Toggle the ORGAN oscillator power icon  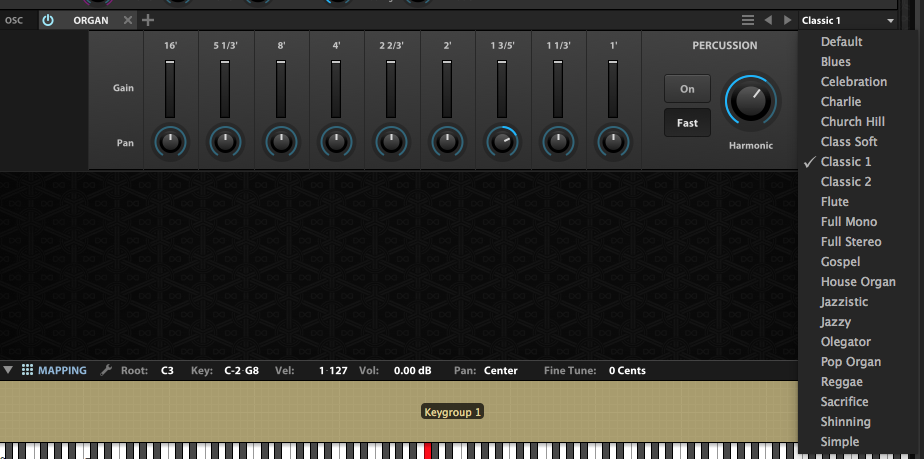click(x=48, y=20)
